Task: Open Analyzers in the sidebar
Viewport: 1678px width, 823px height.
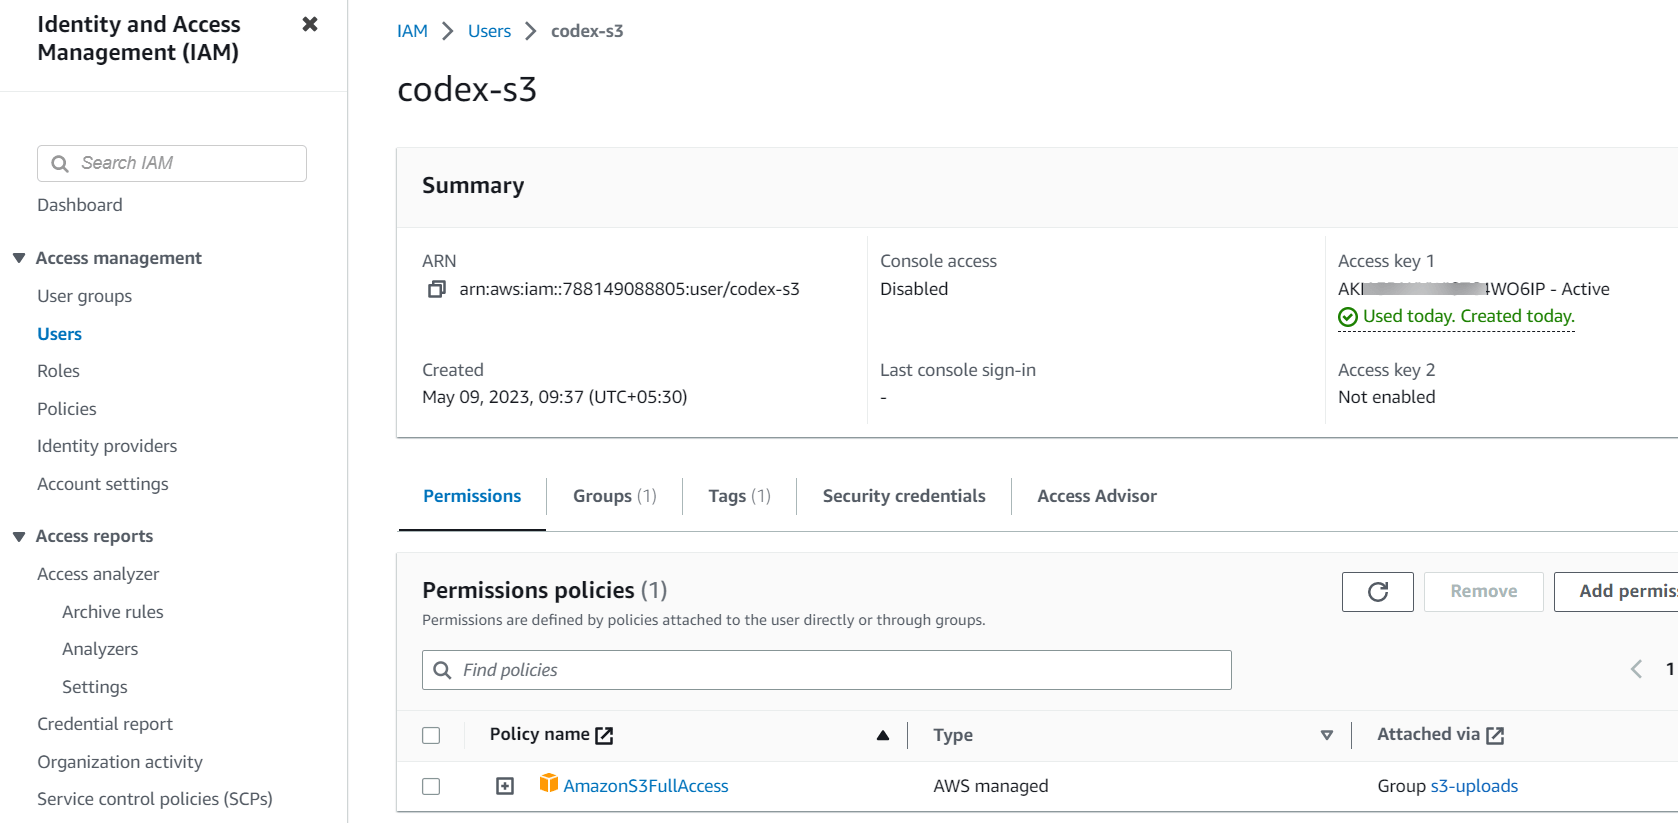Action: pyautogui.click(x=100, y=649)
